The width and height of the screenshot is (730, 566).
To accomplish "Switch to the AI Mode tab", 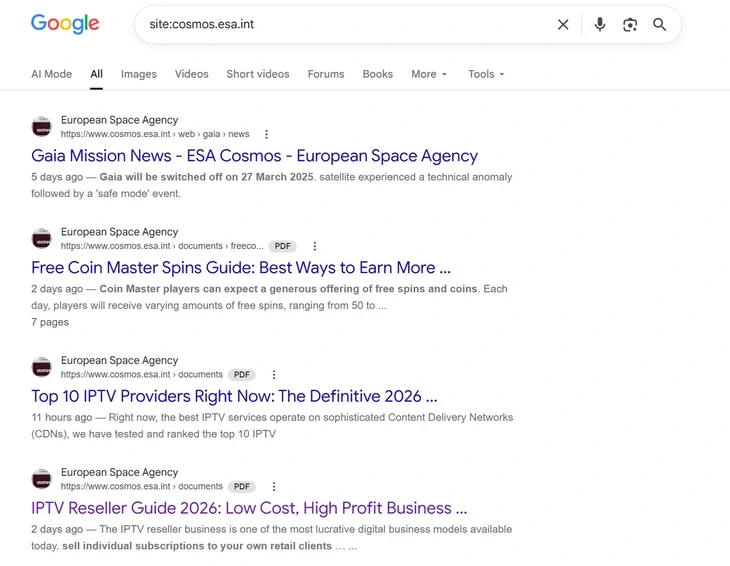I will coord(52,74).
